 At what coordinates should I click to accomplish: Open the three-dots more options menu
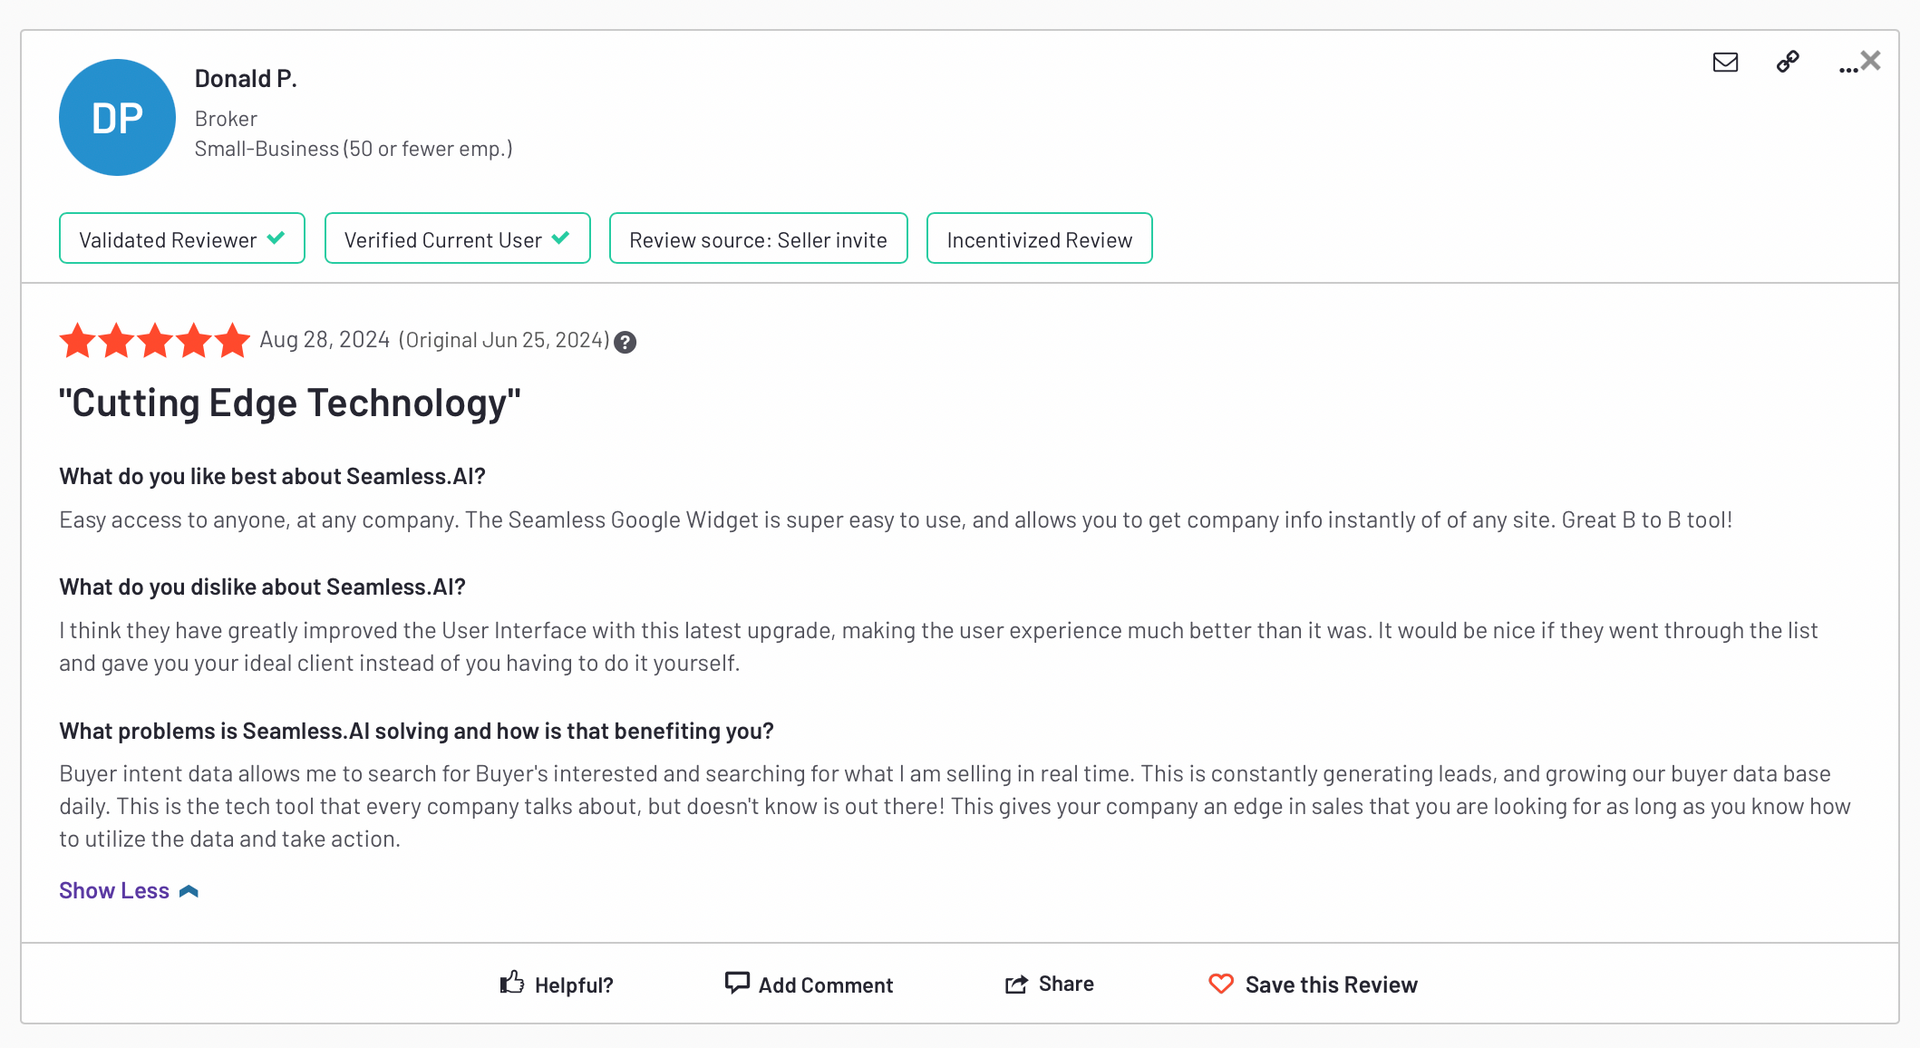[1848, 68]
